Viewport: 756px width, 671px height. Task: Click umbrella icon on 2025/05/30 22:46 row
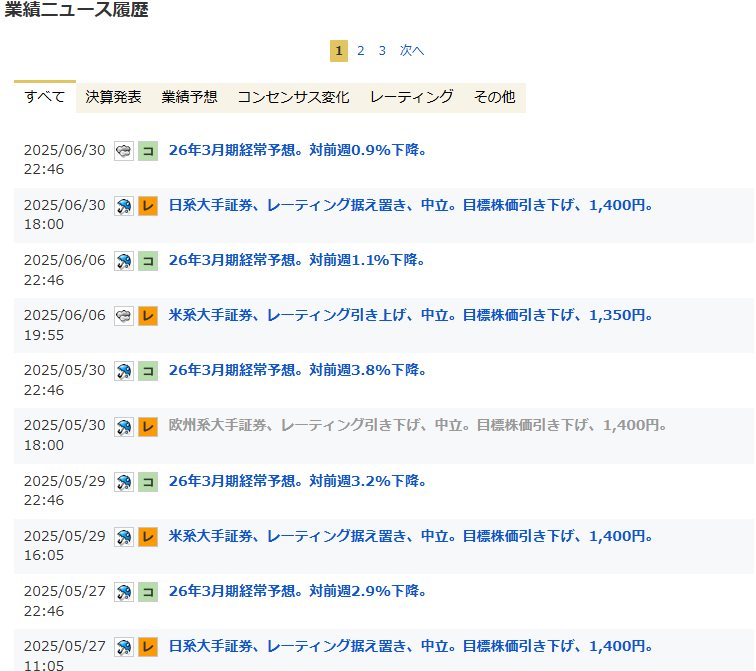[x=124, y=371]
